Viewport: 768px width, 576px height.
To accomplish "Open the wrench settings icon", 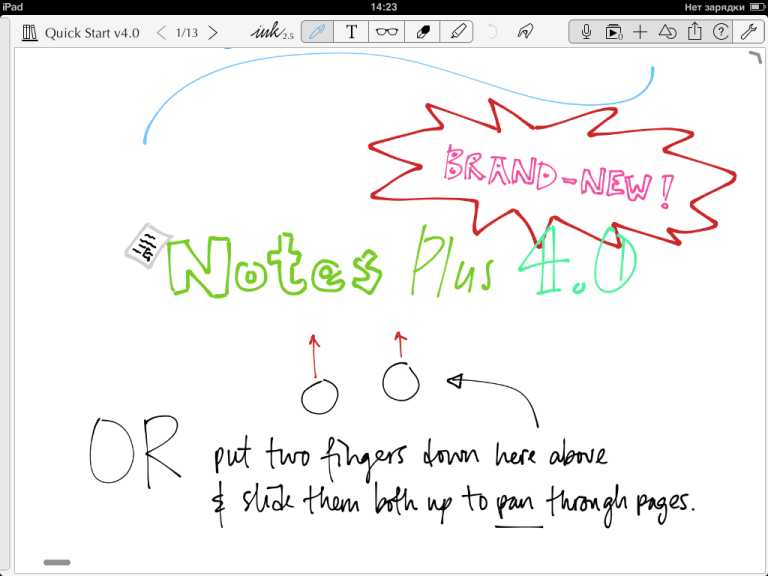I will click(x=748, y=32).
